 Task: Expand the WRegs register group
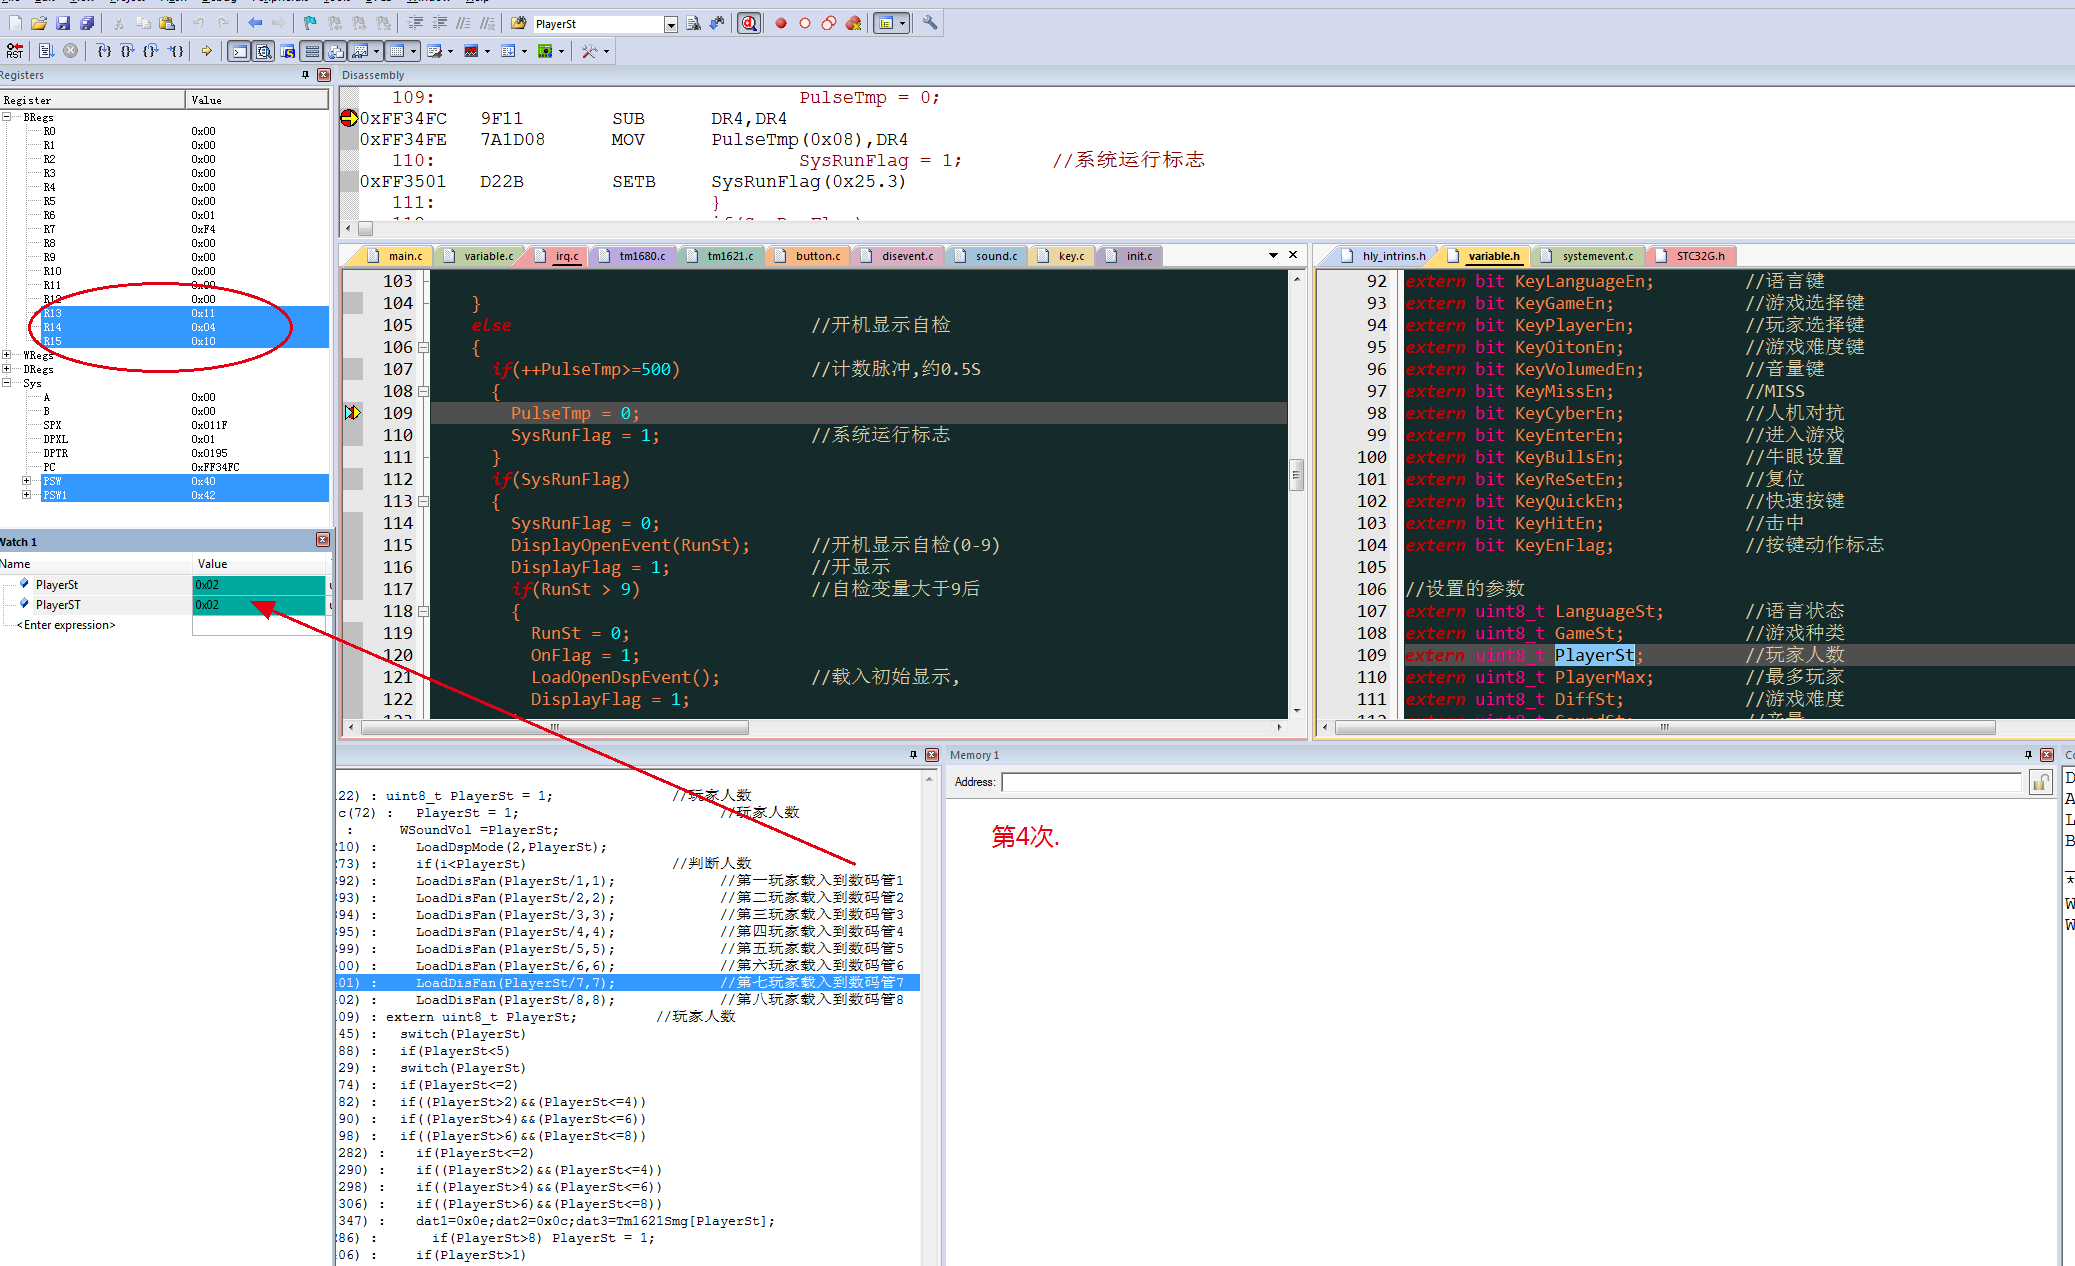click(x=7, y=355)
